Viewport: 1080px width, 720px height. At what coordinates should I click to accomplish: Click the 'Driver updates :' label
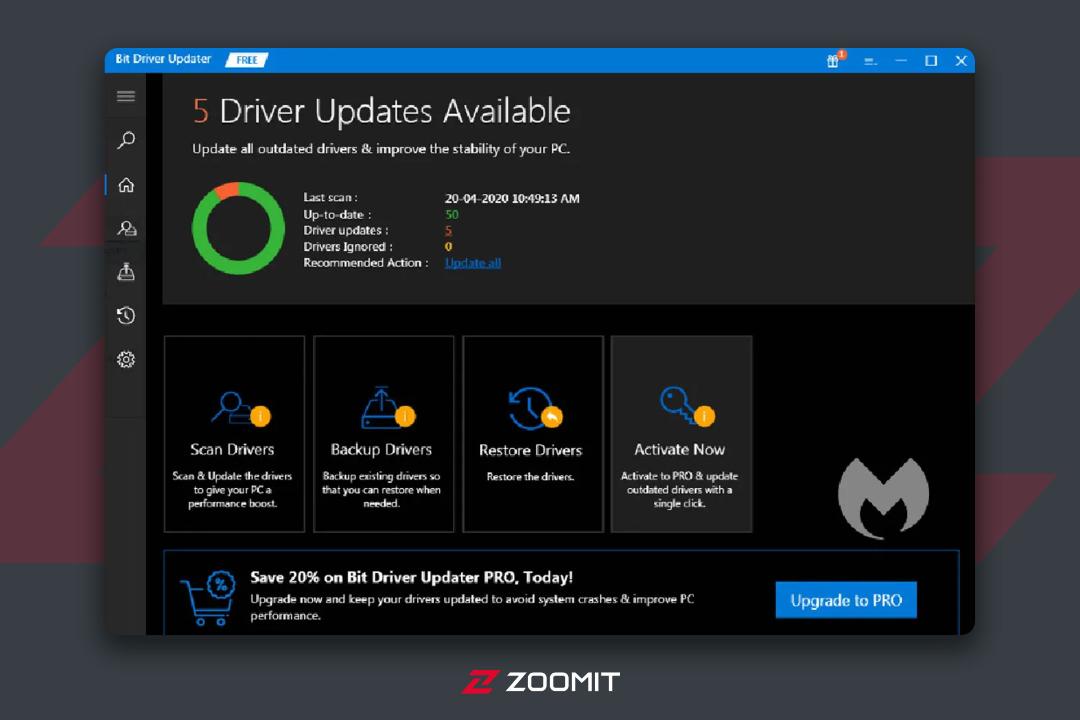tap(346, 230)
